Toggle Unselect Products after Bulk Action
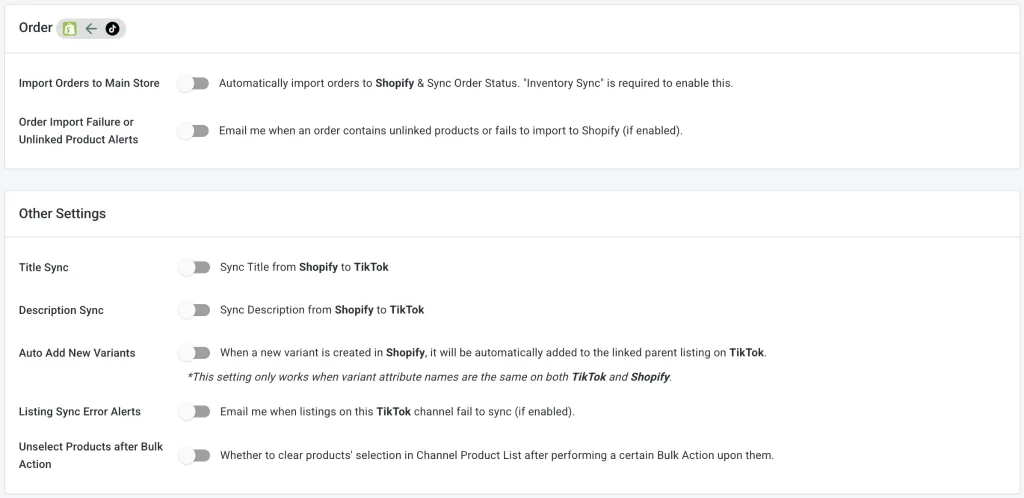 (x=195, y=455)
